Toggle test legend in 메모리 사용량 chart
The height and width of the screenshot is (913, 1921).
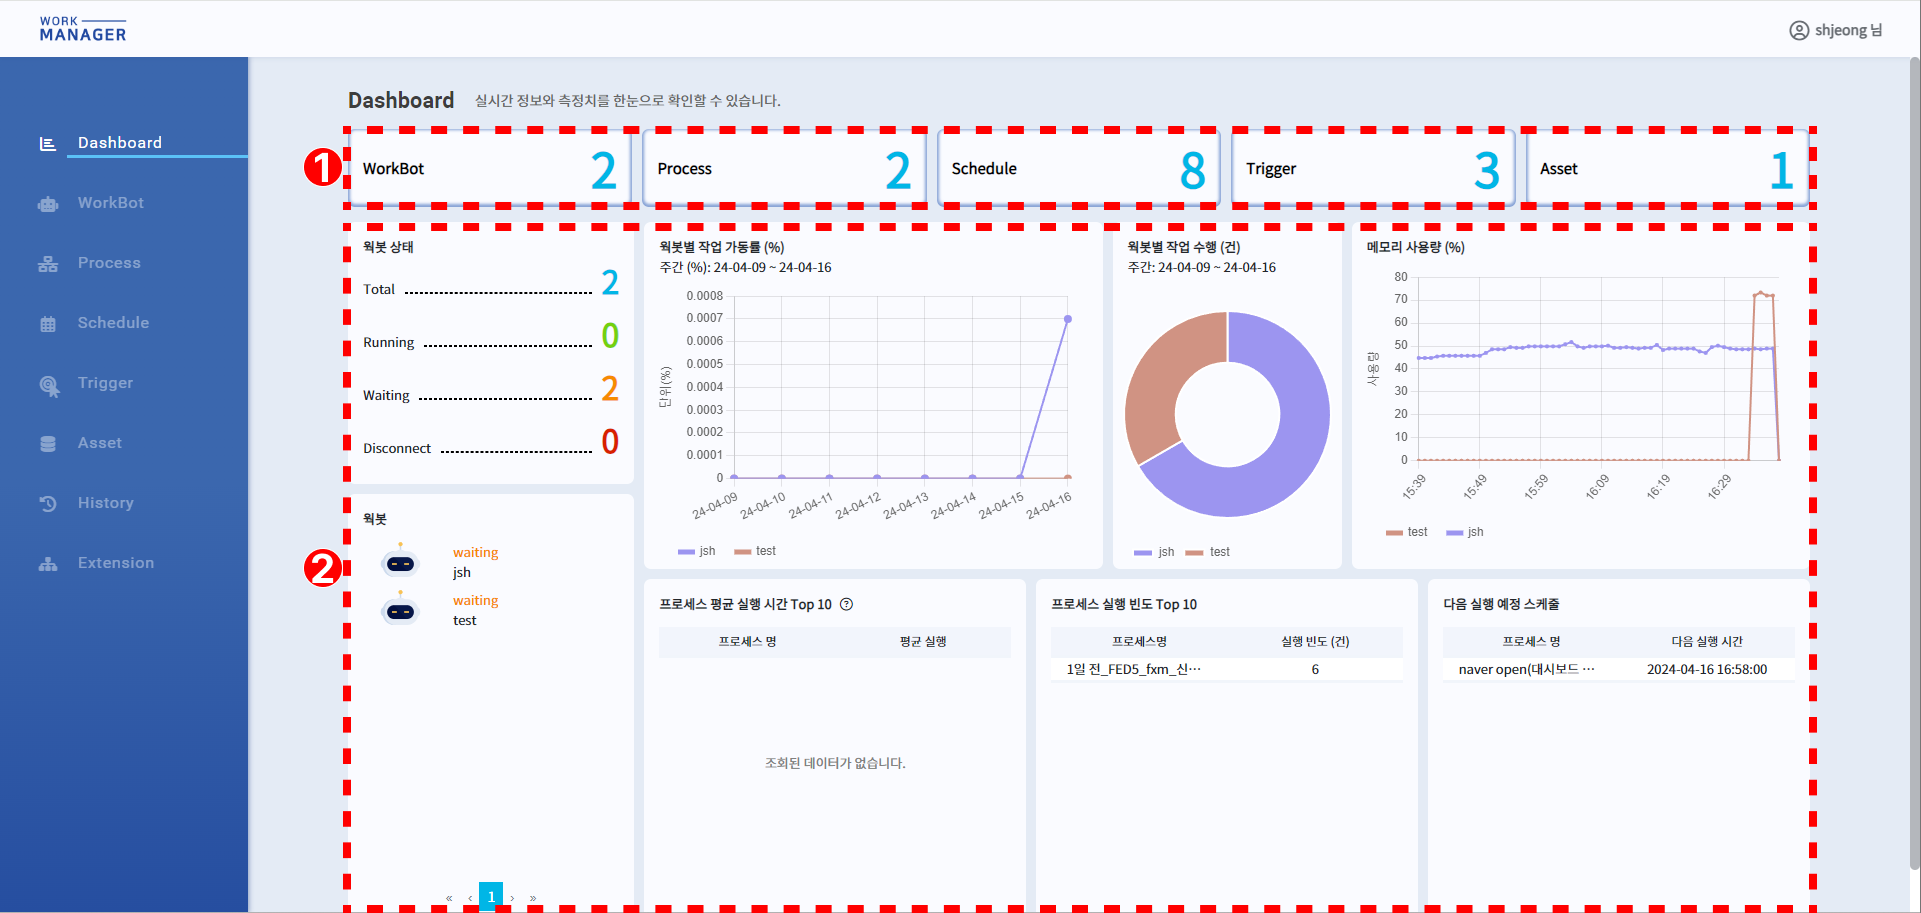coord(1407,532)
